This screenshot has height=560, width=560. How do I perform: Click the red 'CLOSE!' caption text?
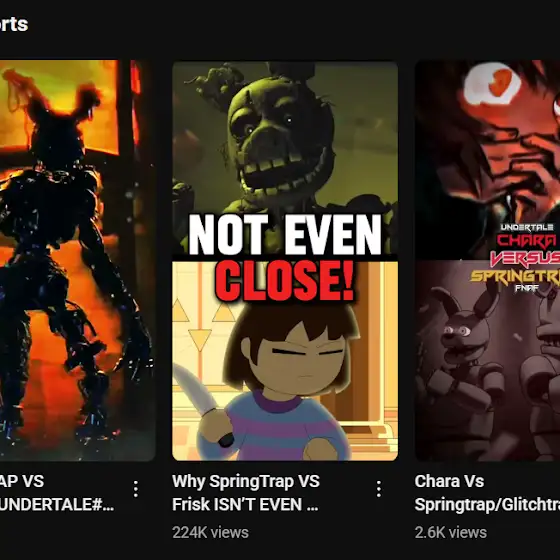[x=285, y=281]
